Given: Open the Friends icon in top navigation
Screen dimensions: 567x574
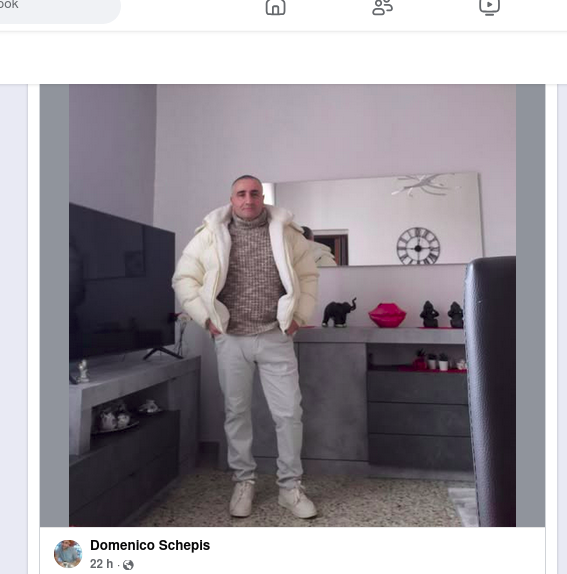Looking at the screenshot, I should point(383,7).
